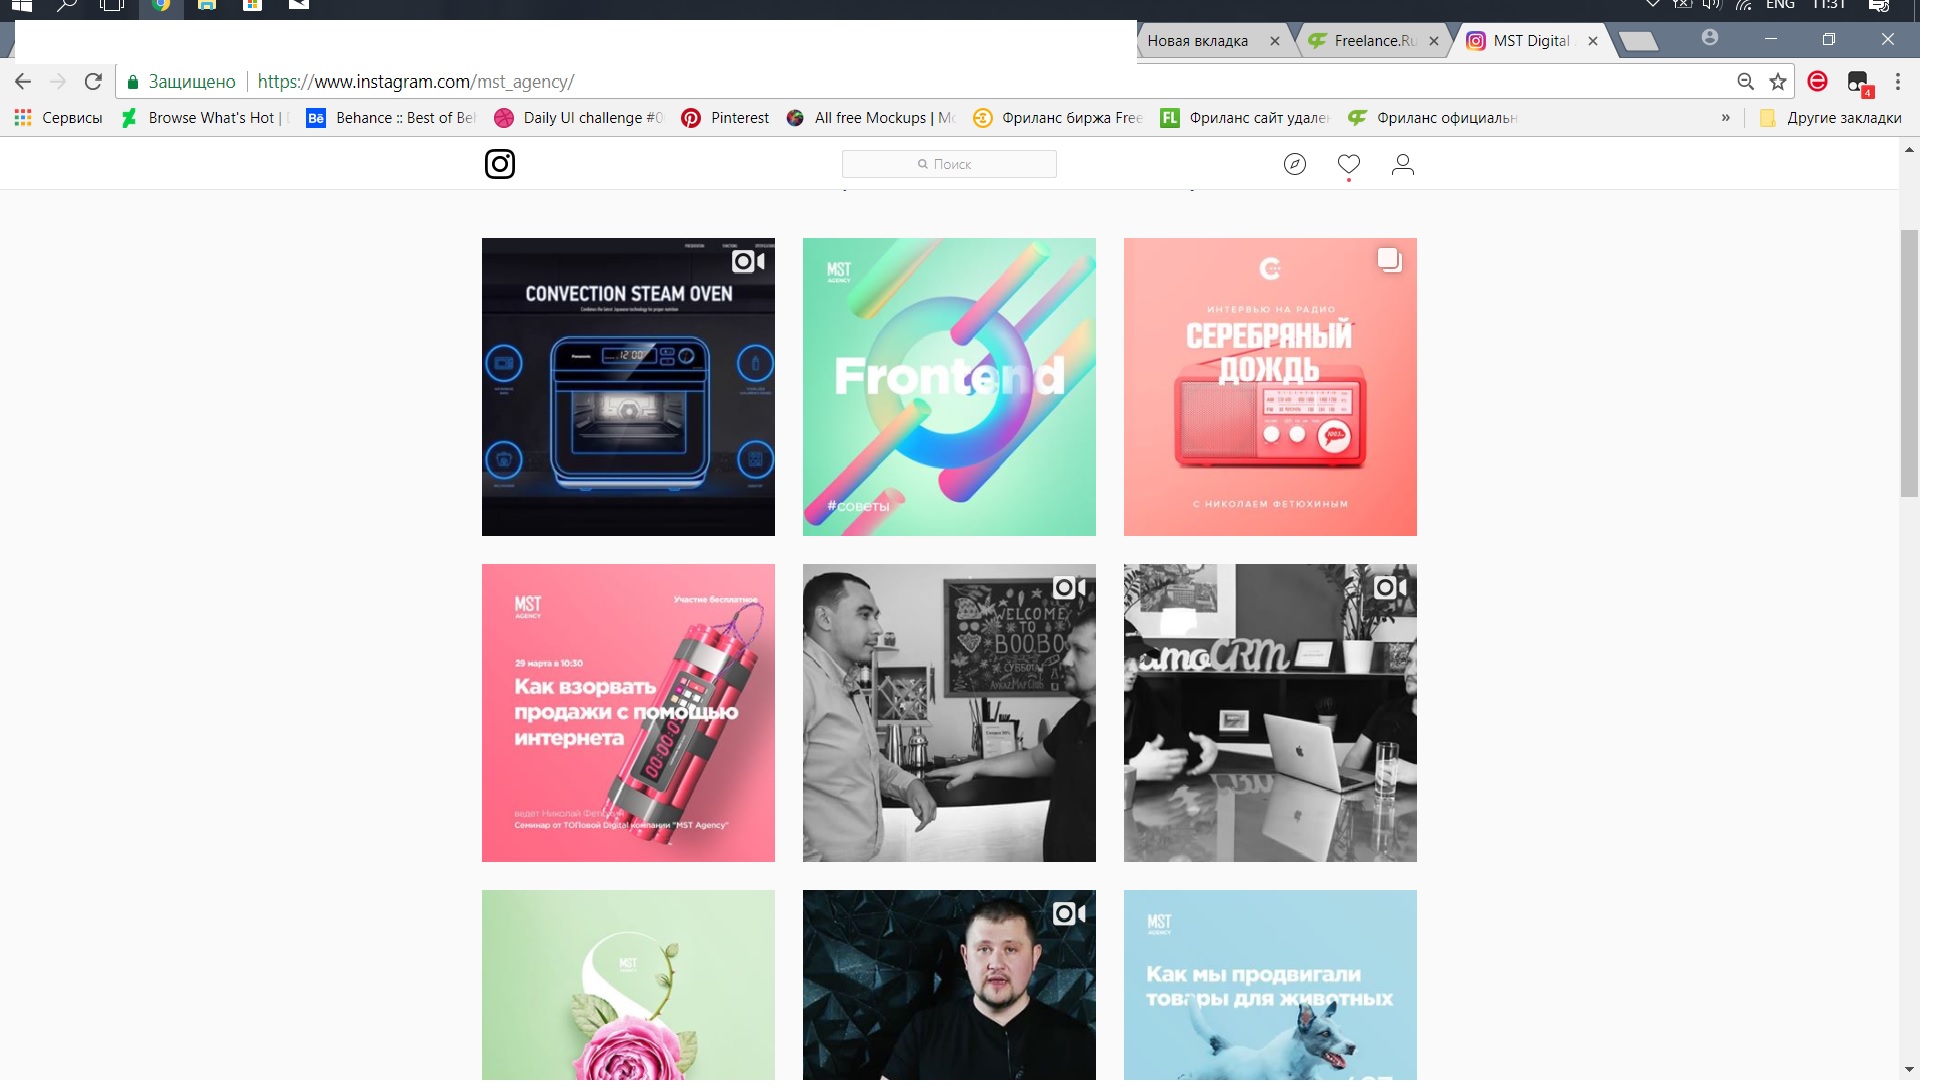Screen dimensions: 1948x1092
Task: Click the Сервисы apps grid icon
Action: [23, 118]
